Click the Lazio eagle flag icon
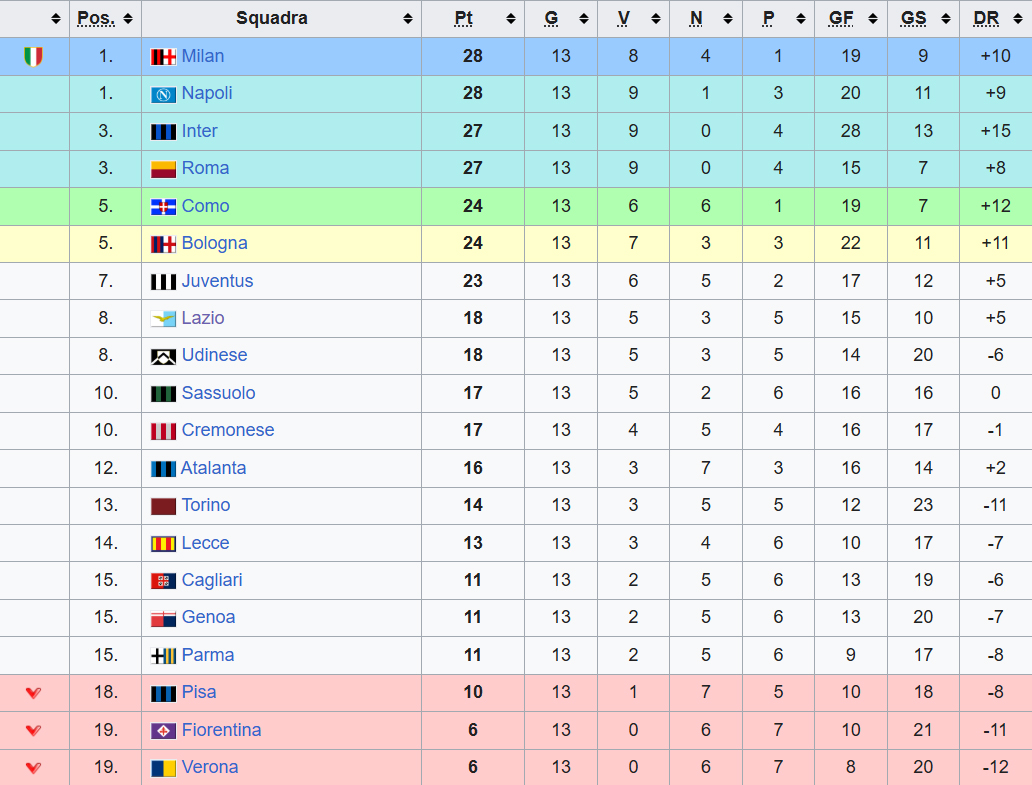 [x=163, y=319]
